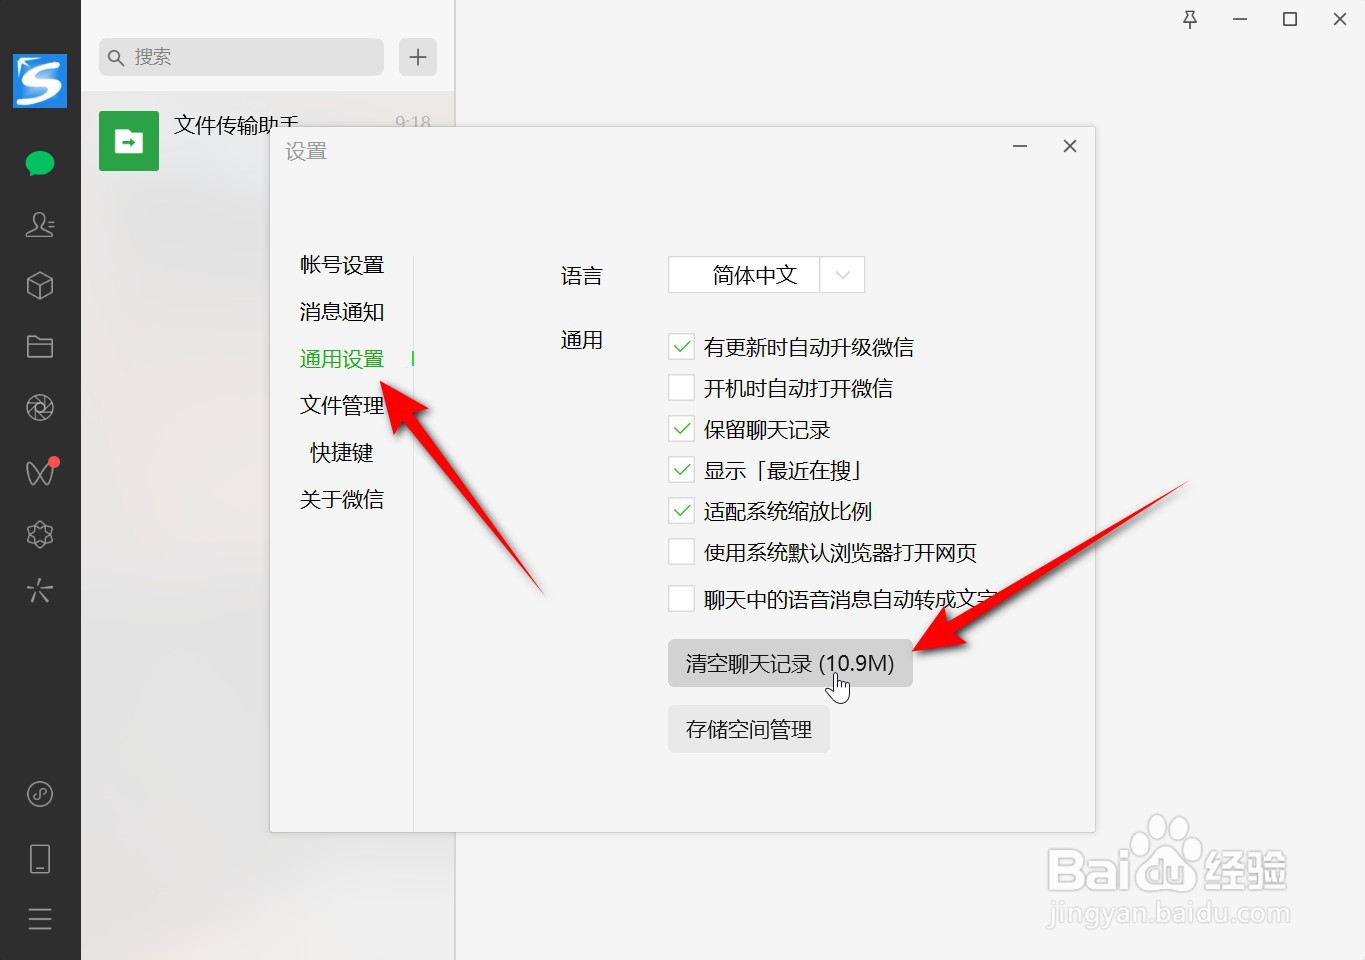Open the 关于微信 tab
The image size is (1365, 960).
coord(342,499)
